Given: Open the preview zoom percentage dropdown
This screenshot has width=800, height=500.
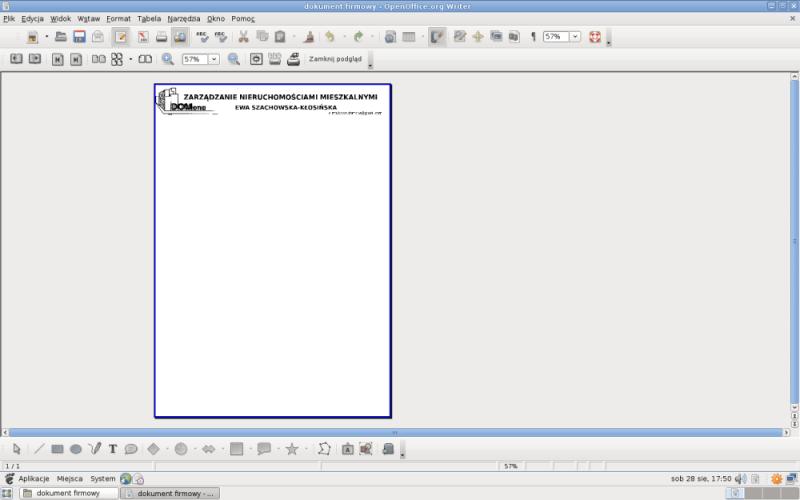Looking at the screenshot, I should pyautogui.click(x=214, y=59).
